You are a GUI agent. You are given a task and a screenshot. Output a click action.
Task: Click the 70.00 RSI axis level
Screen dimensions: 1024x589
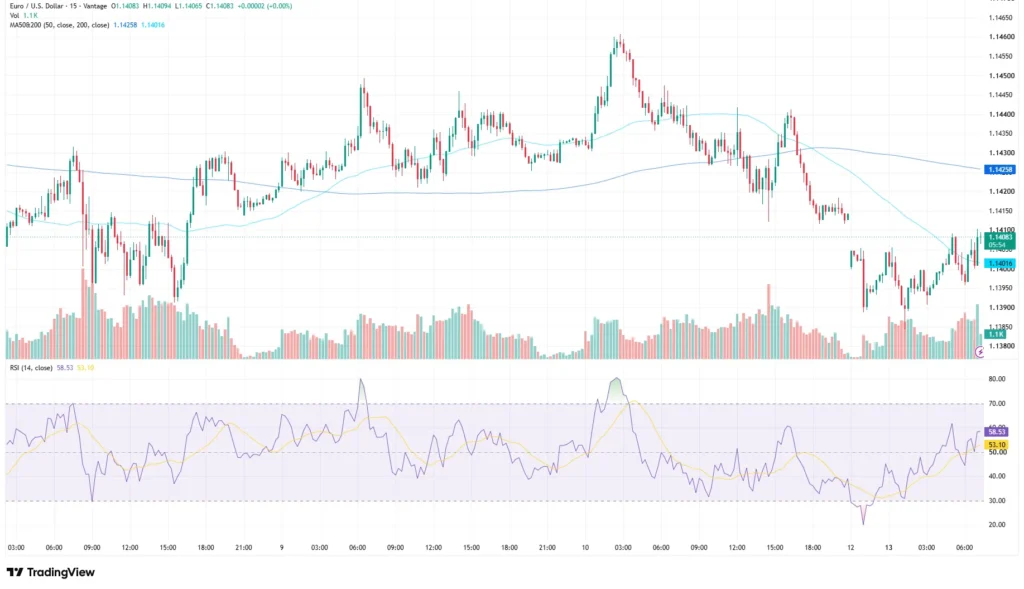997,404
